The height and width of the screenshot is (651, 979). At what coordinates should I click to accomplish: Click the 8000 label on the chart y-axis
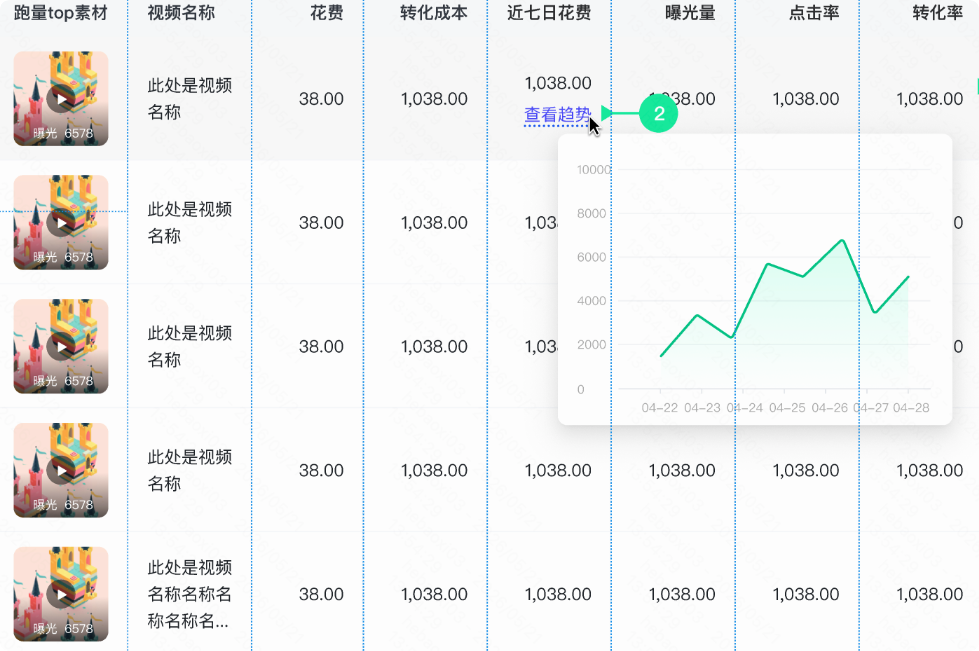(591, 213)
